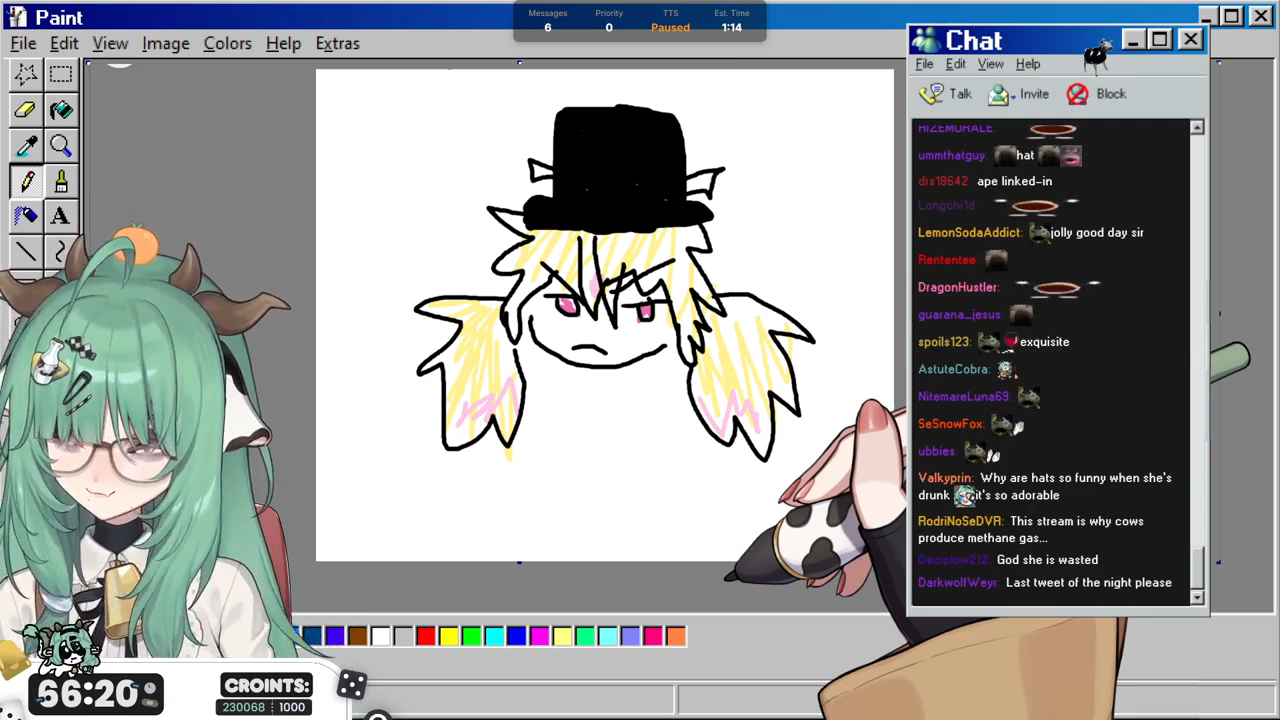Click the Paint app icon in title bar

click(x=17, y=17)
